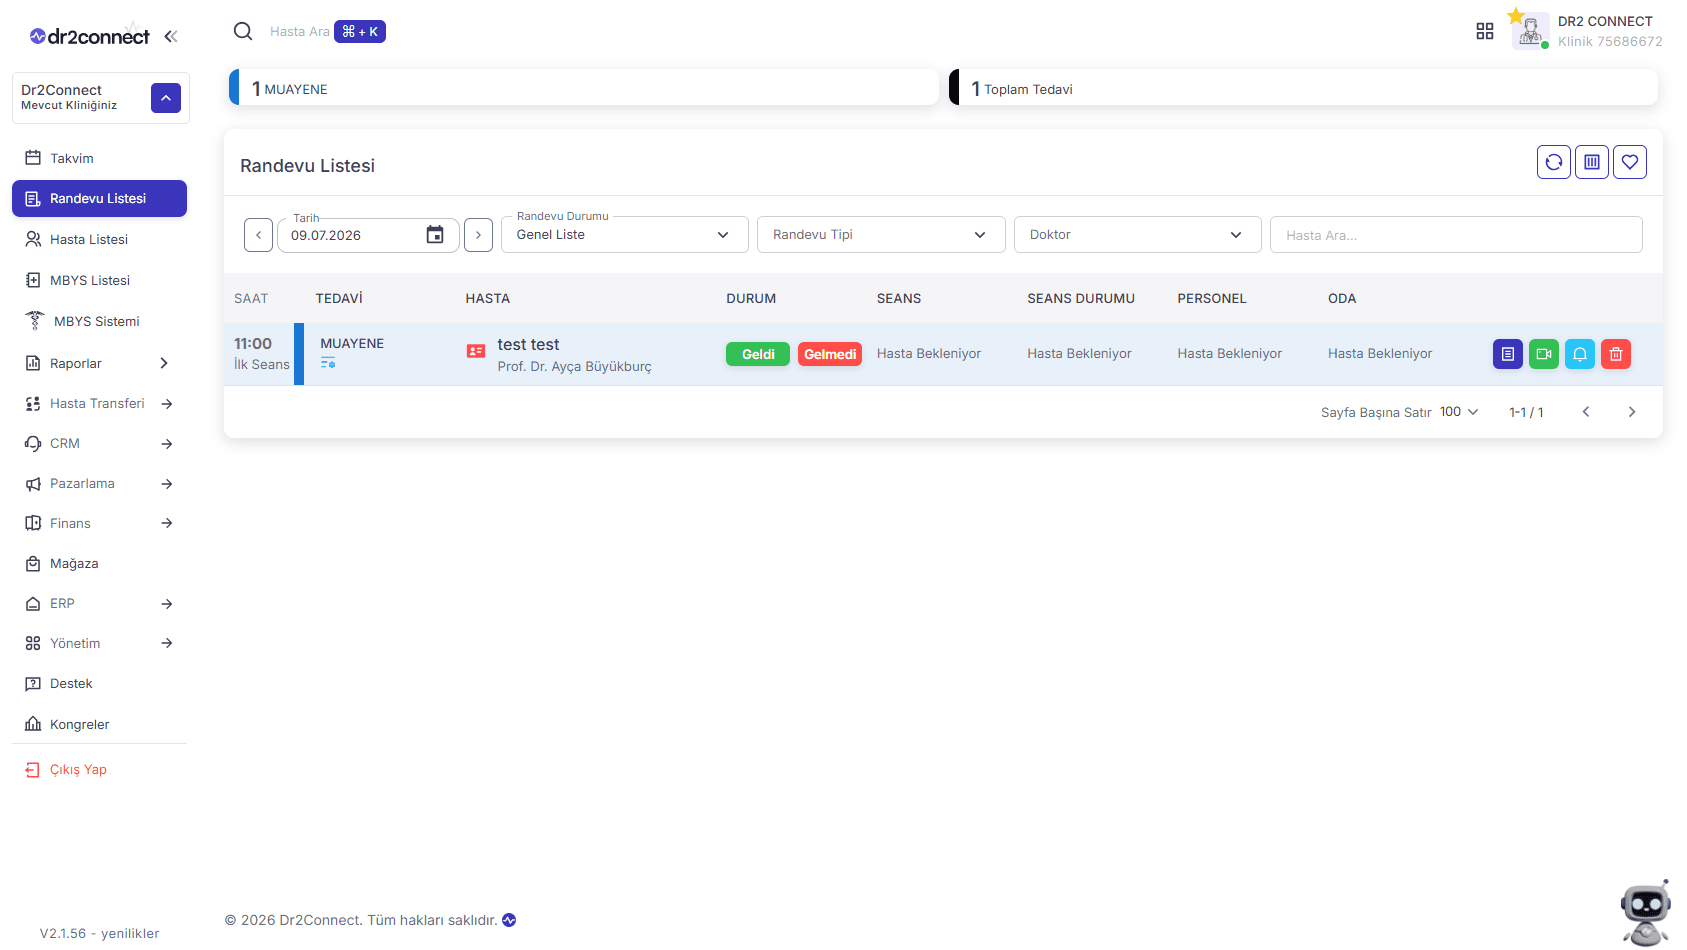Select Randevu Listesi in sidebar
This screenshot has width=1687, height=950.
[x=99, y=198]
